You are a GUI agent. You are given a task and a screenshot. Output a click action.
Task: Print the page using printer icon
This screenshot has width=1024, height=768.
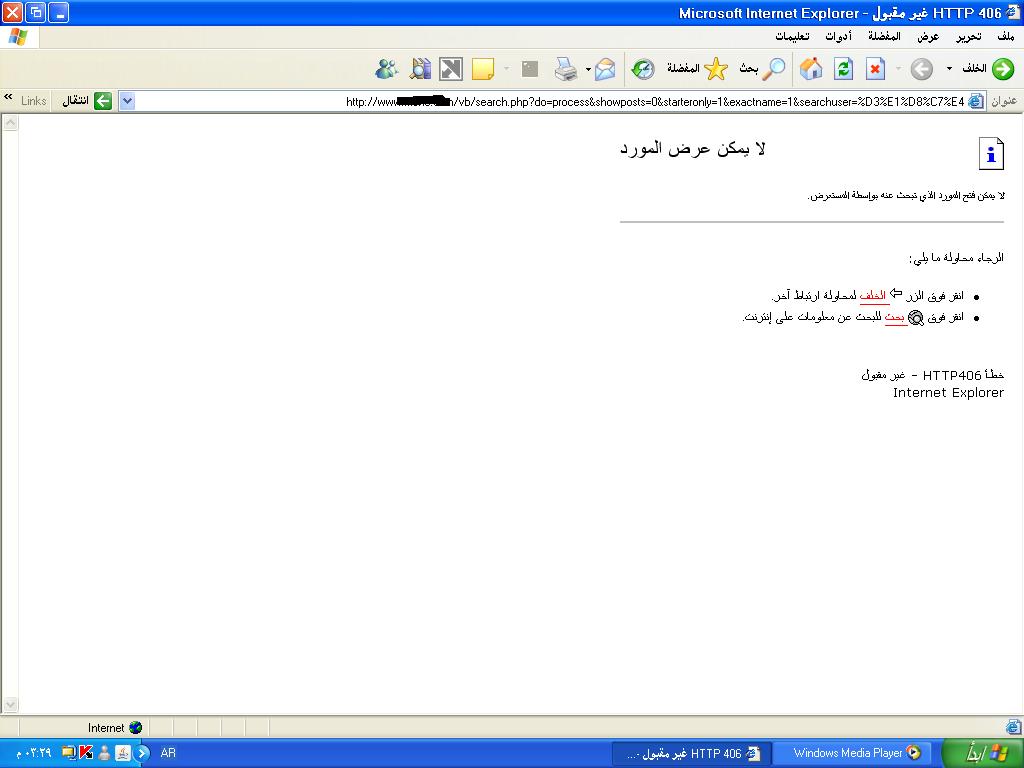(x=566, y=69)
